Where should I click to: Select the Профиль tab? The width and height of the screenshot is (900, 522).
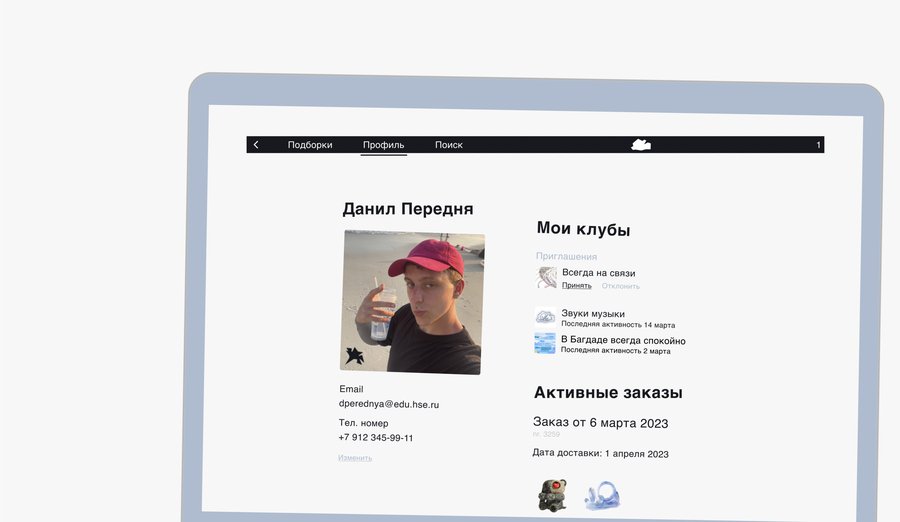[x=383, y=145]
